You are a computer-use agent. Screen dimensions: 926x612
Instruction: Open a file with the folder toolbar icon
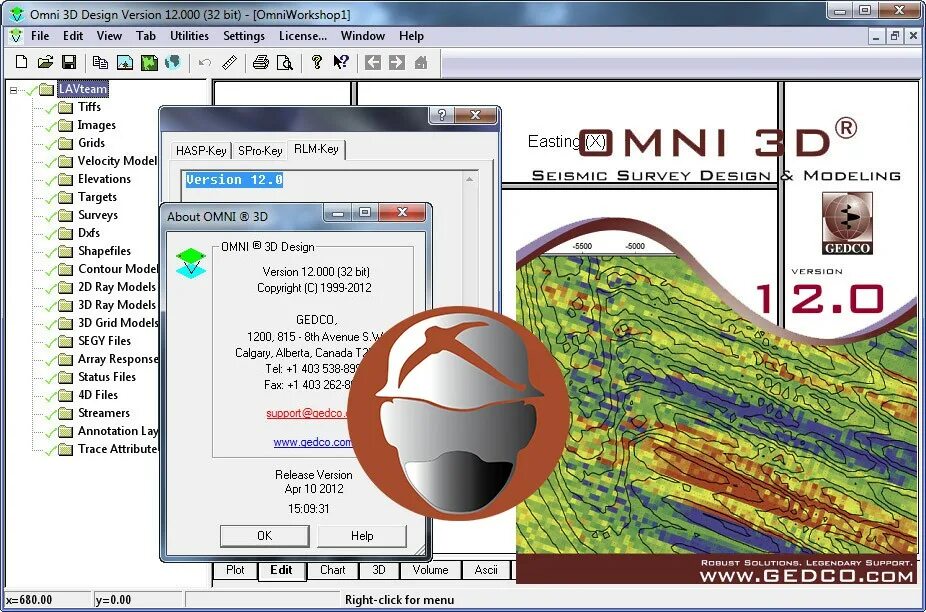pos(45,62)
